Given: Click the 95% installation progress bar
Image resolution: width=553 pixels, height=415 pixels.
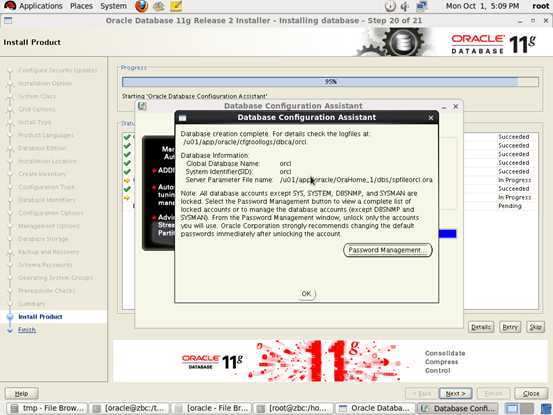Looking at the screenshot, I should point(330,82).
